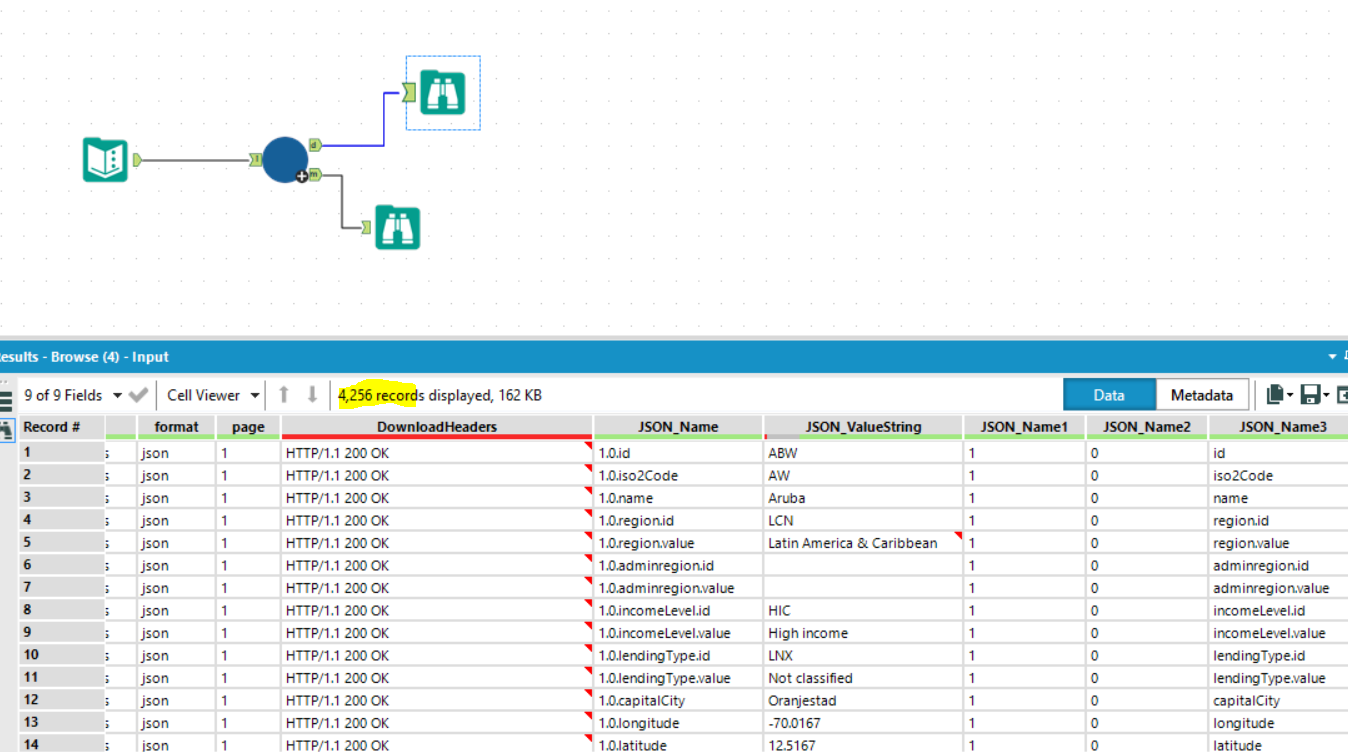Select the Input Data book tool on canvas
Image resolution: width=1348 pixels, height=752 pixels.
(x=105, y=160)
